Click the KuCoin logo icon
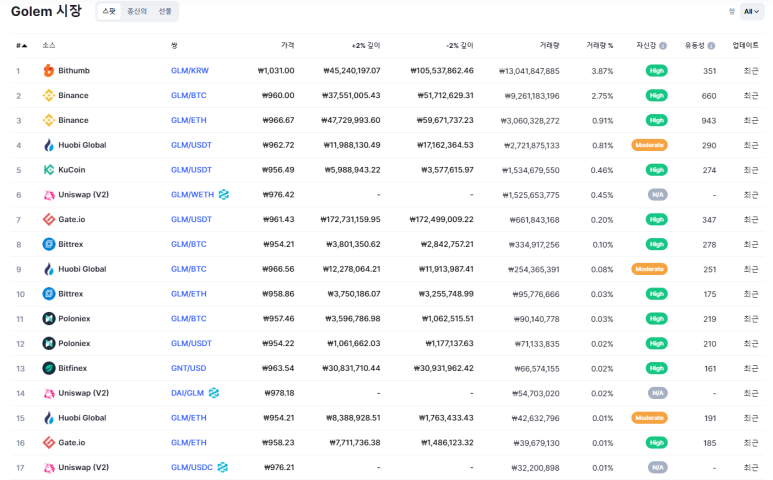 [48, 170]
